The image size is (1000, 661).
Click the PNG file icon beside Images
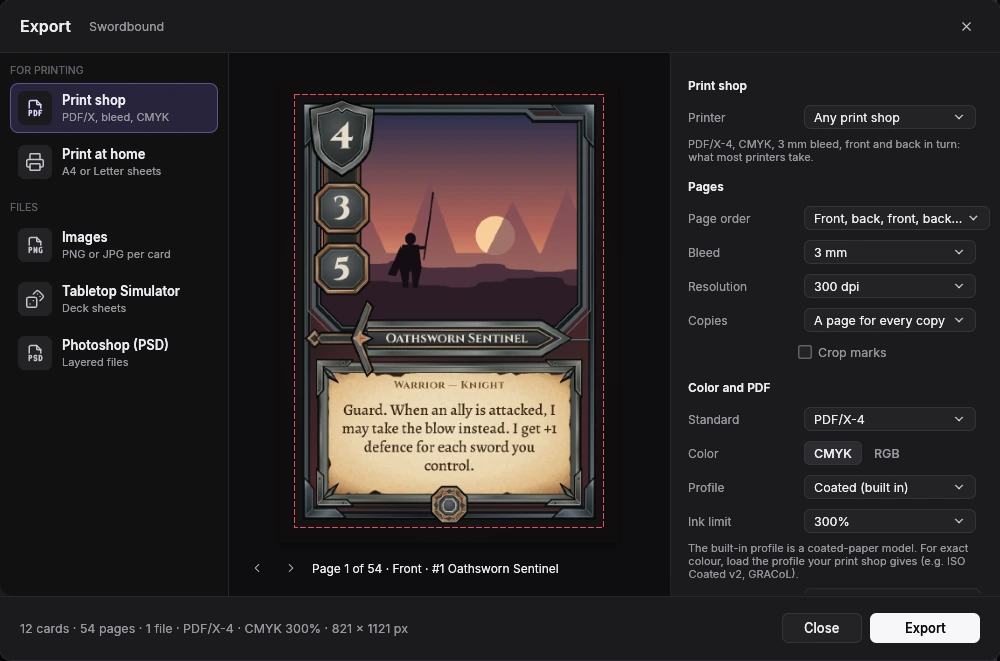click(35, 245)
